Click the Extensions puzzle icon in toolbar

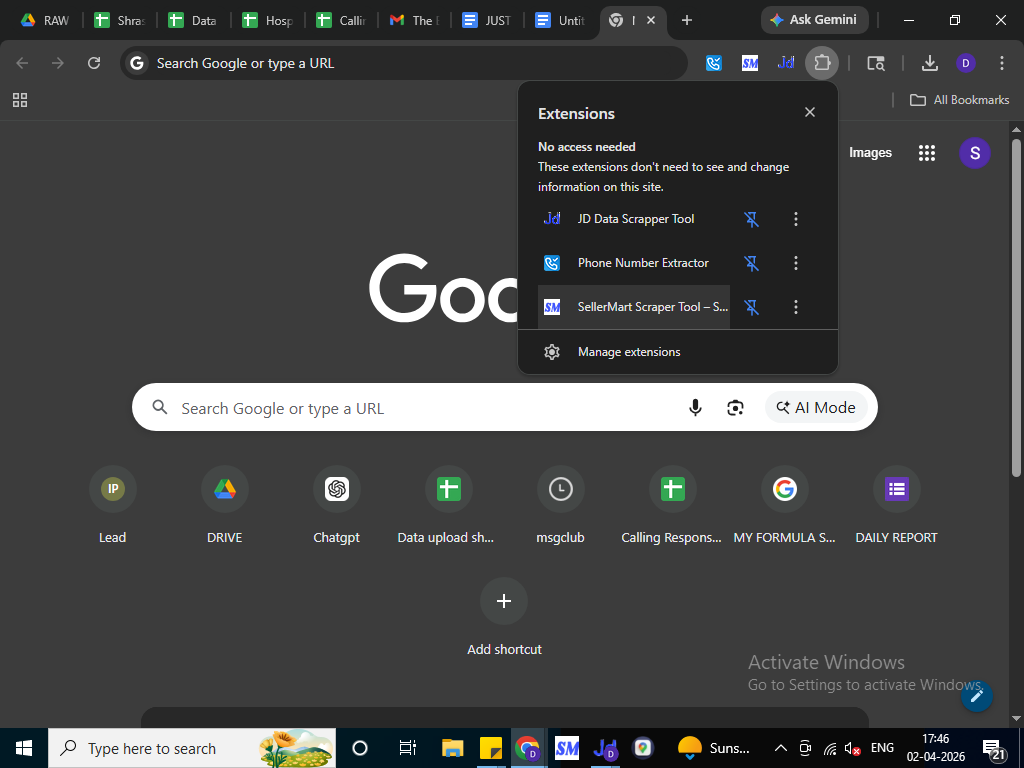point(822,63)
